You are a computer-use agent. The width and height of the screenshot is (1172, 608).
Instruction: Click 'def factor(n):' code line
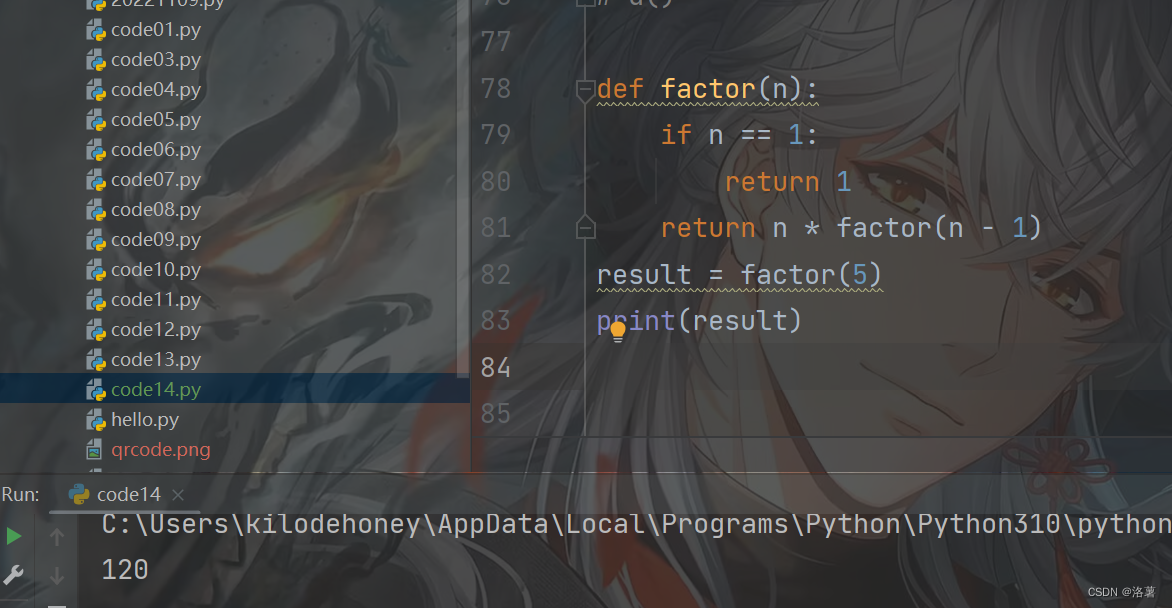point(707,89)
